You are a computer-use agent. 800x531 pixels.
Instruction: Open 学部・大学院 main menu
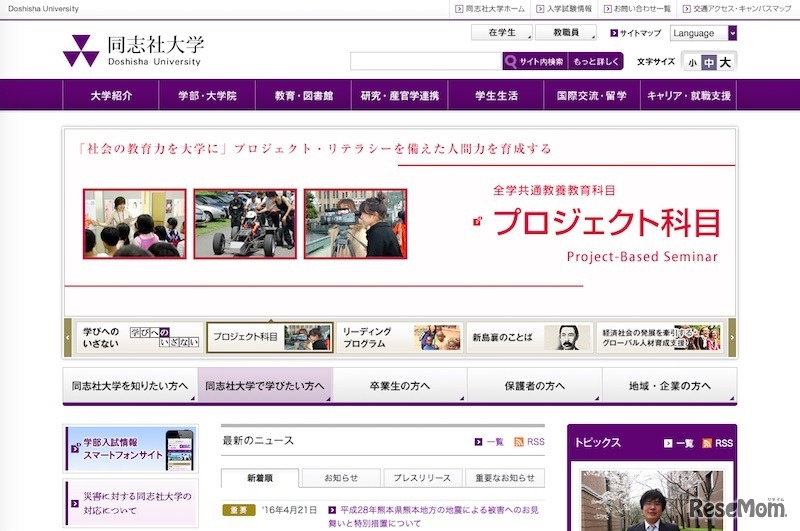(x=207, y=95)
